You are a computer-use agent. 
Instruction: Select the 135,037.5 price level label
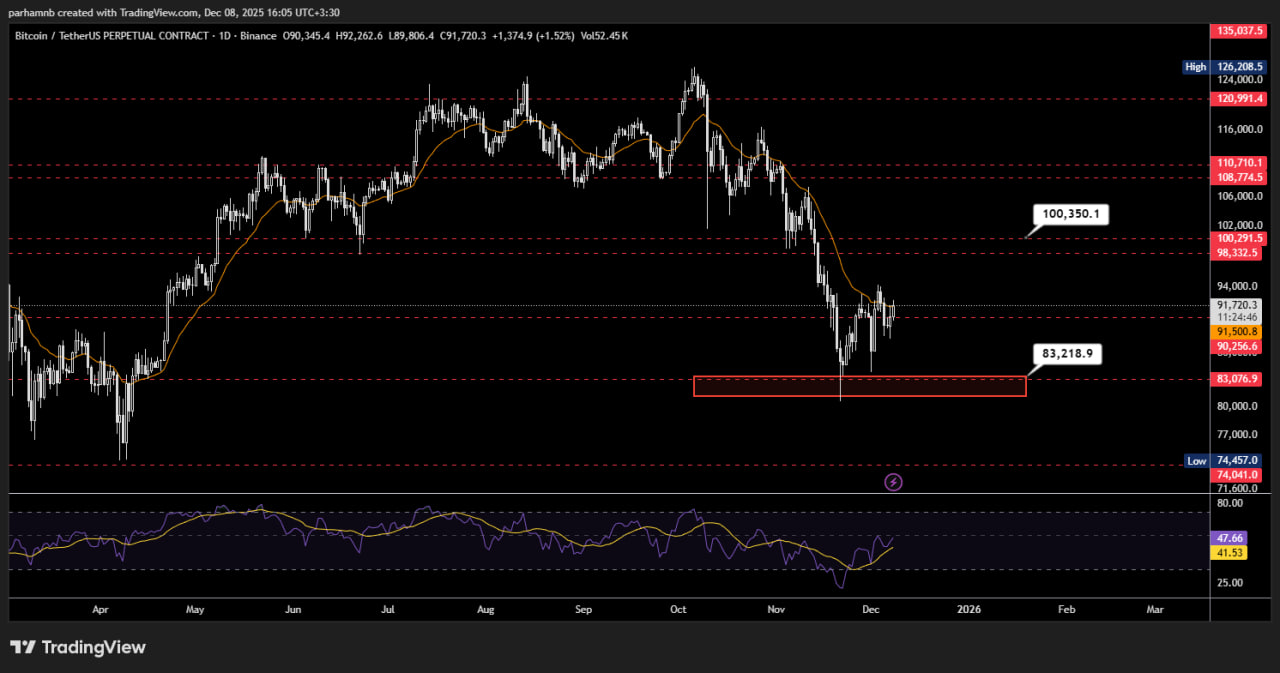[1238, 31]
